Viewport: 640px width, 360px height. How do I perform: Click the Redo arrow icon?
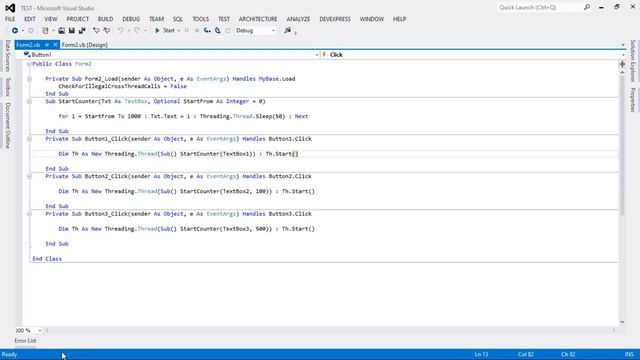pyautogui.click(x=137, y=31)
